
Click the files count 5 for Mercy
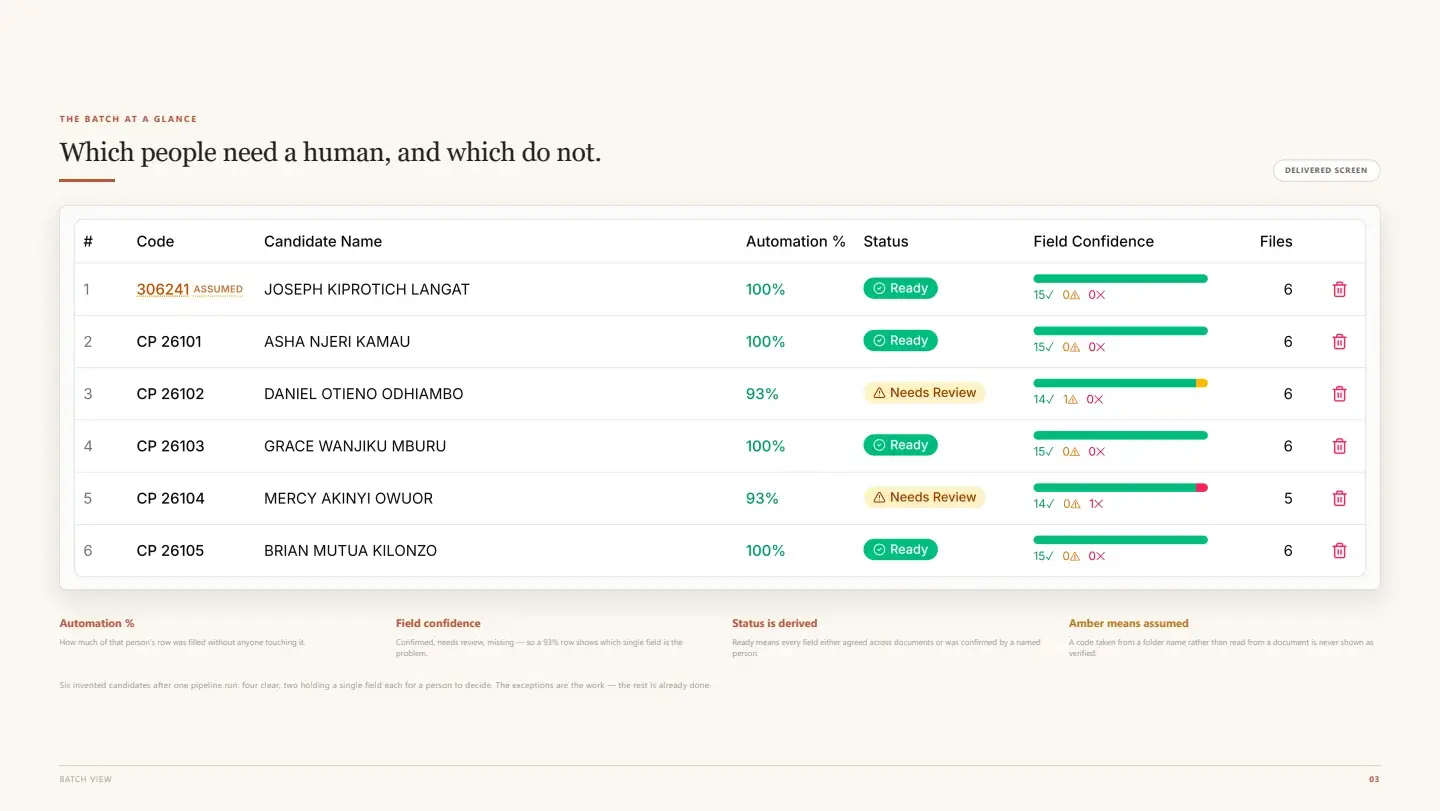[1288, 498]
